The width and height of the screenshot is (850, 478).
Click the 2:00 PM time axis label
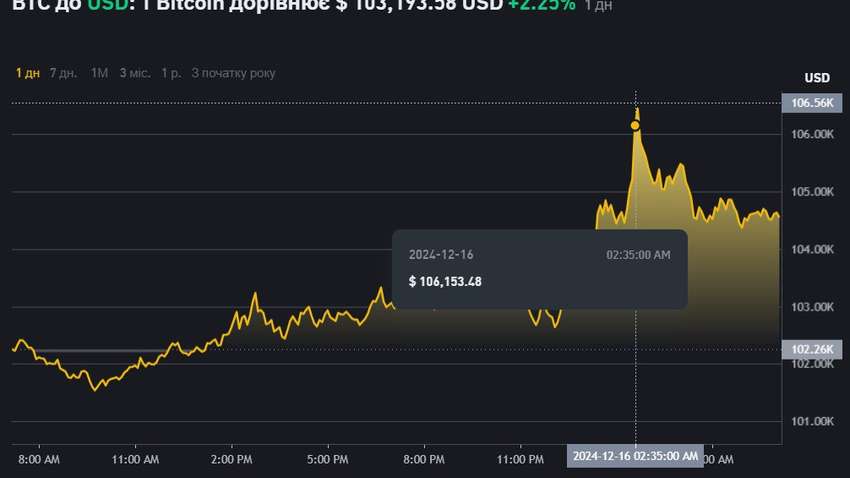[231, 460]
